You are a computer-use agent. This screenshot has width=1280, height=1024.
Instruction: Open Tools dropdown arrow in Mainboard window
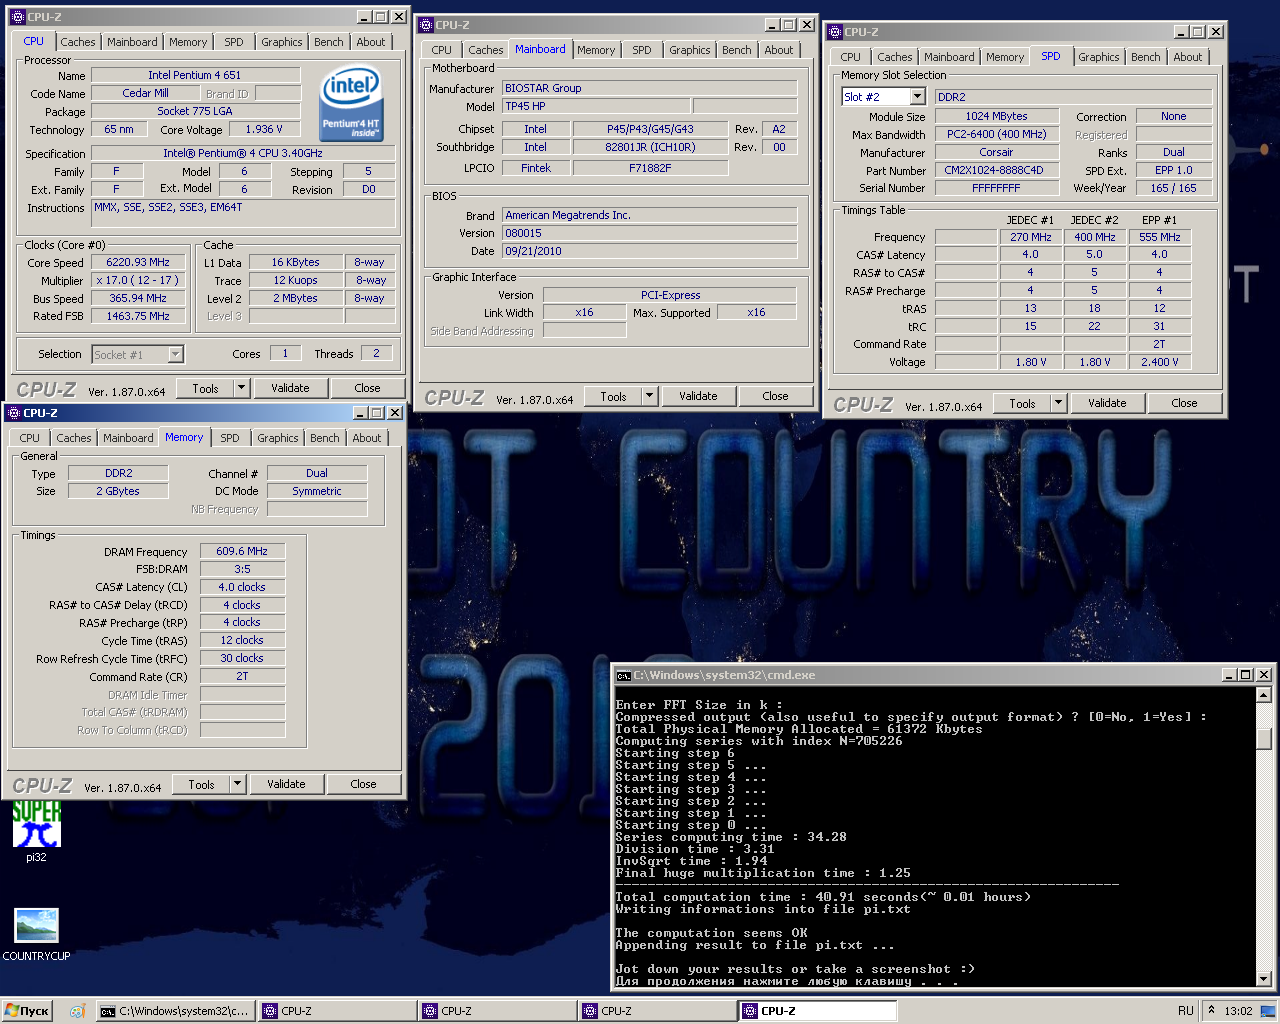649,396
